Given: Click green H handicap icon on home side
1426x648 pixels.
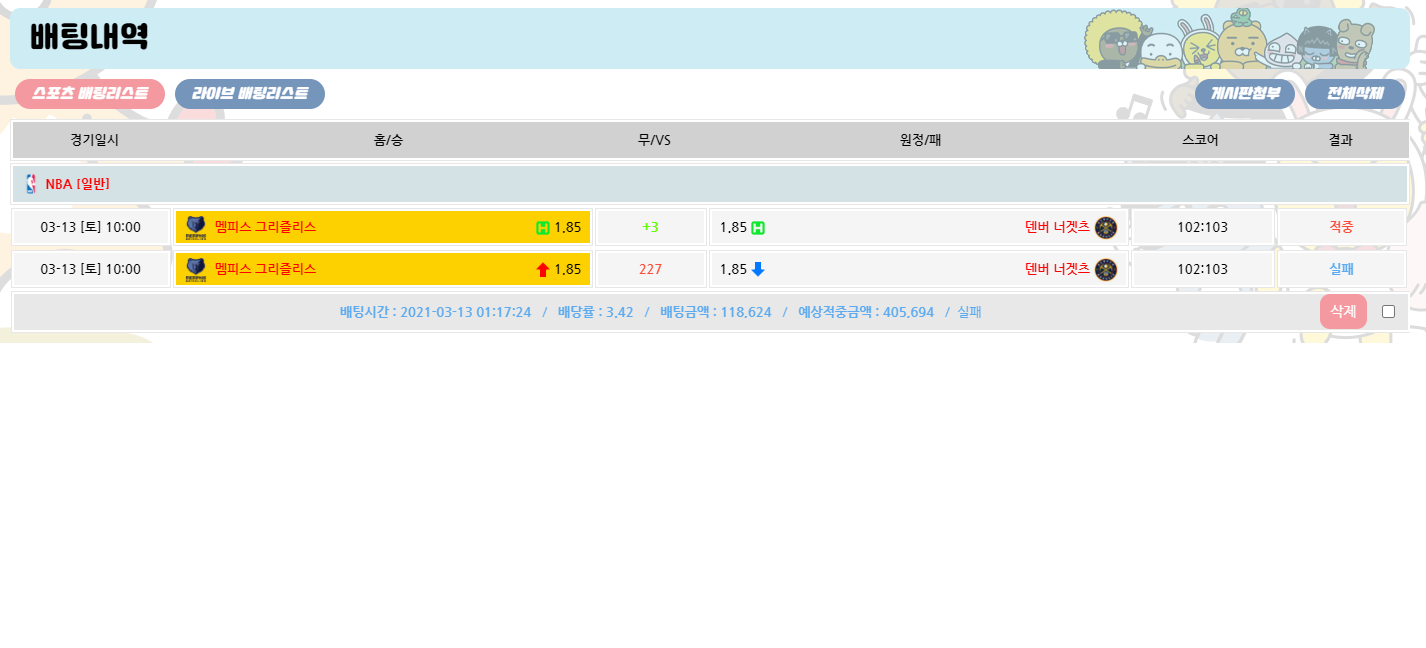Looking at the screenshot, I should [543, 228].
